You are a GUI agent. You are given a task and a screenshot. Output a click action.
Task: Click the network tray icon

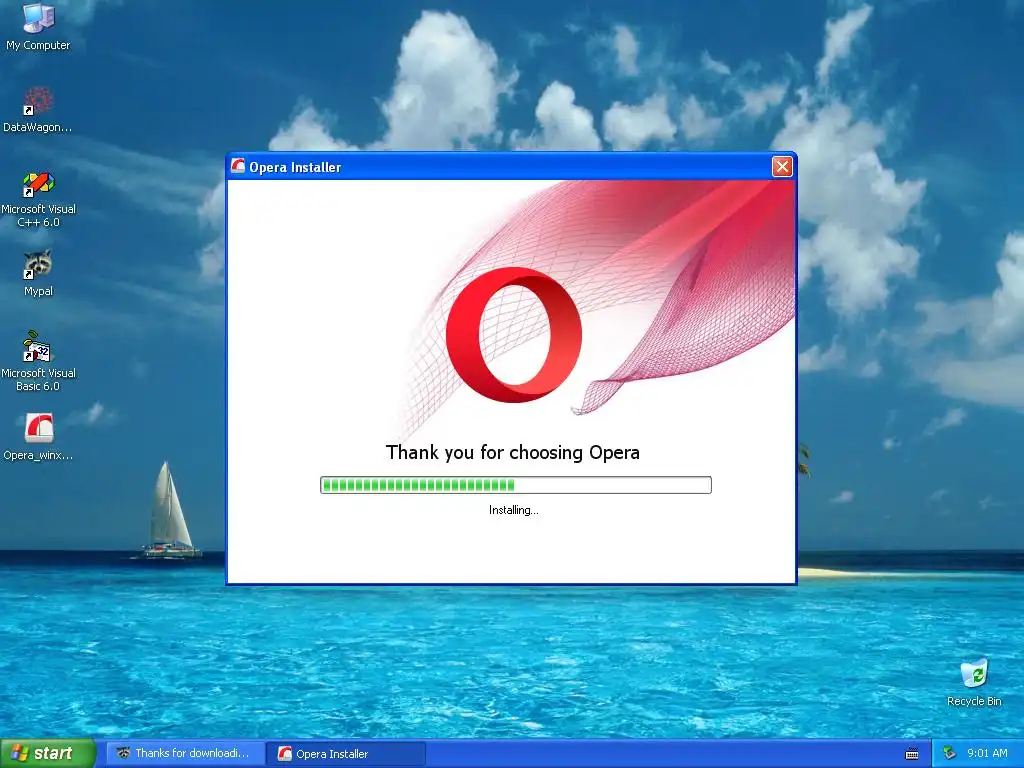click(949, 754)
